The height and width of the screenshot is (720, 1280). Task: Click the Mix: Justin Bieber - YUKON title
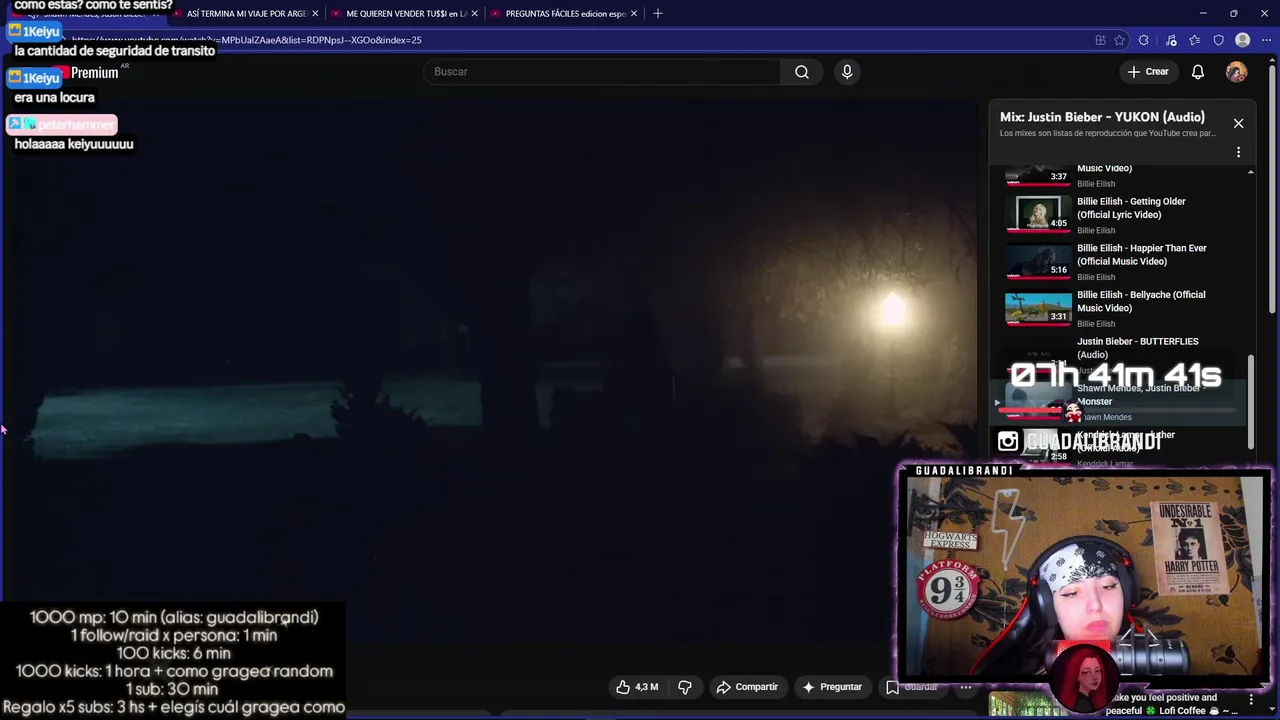point(1102,117)
